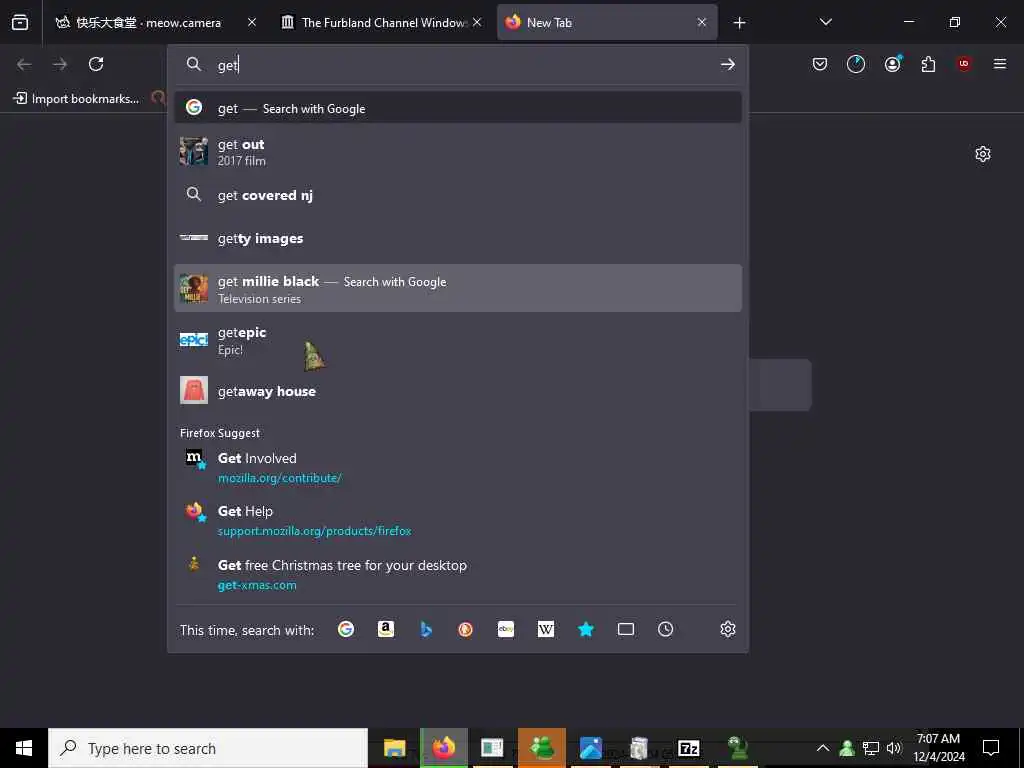Switch to The Furbland Channel Window tab
The width and height of the screenshot is (1024, 768).
pos(383,22)
